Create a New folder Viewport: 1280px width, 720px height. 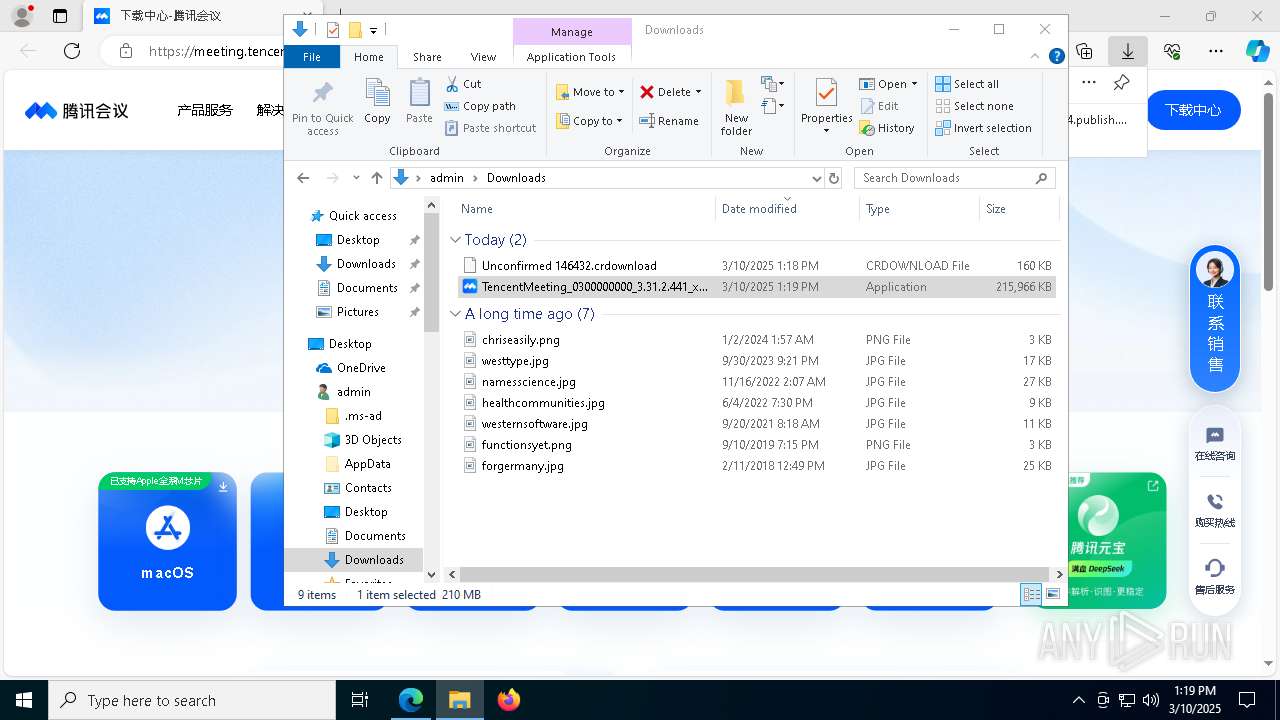(x=736, y=108)
